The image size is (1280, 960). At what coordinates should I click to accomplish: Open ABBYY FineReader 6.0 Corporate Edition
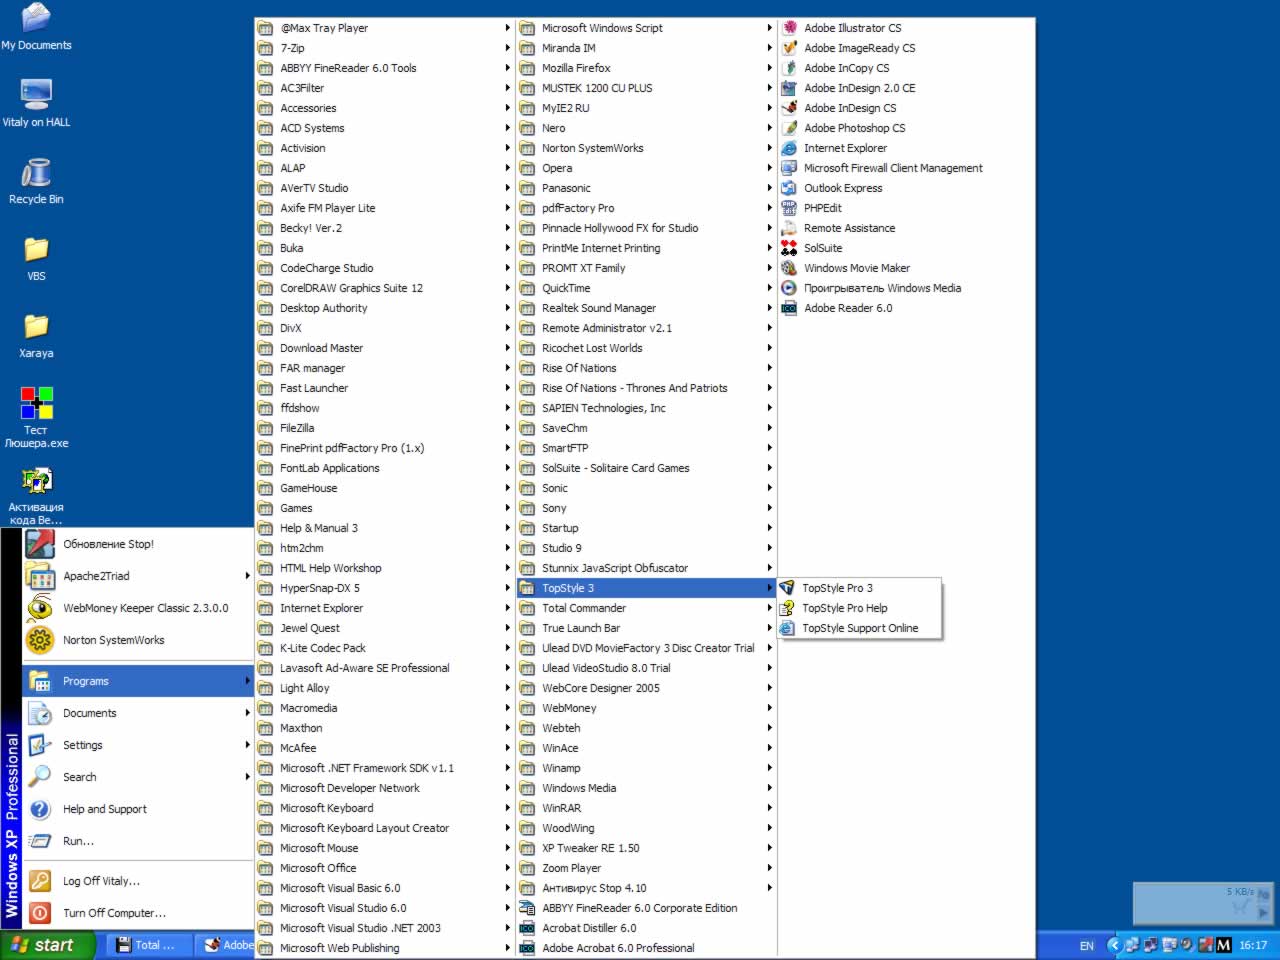647,908
